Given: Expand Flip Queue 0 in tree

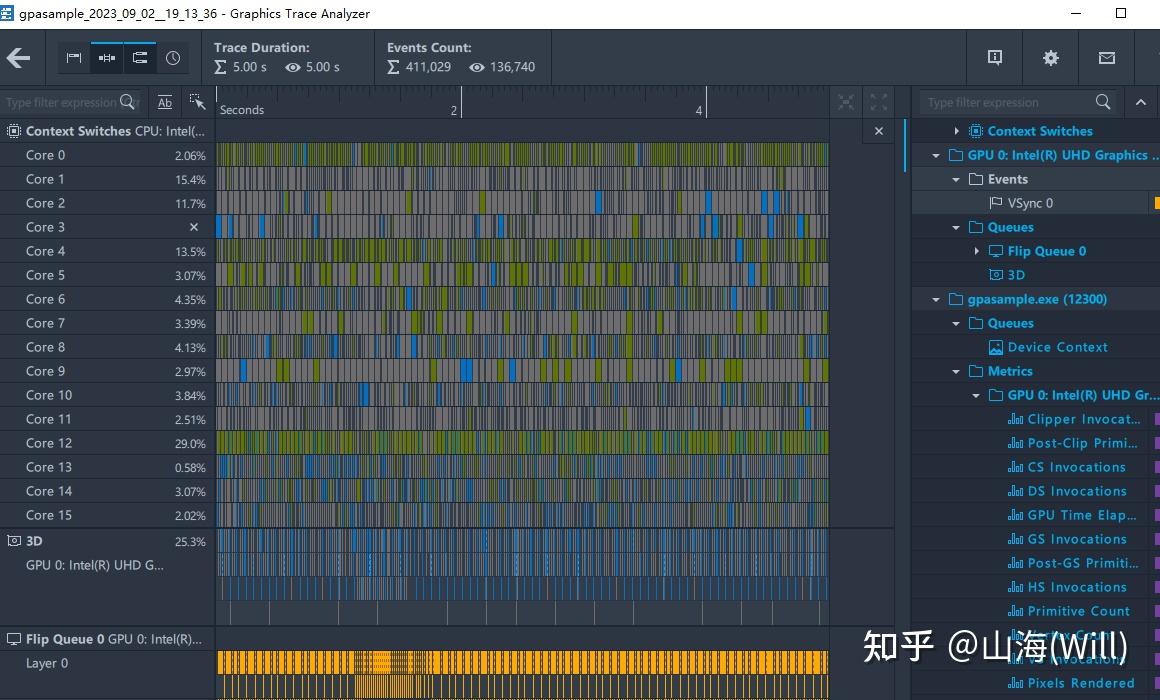Looking at the screenshot, I should [x=976, y=251].
